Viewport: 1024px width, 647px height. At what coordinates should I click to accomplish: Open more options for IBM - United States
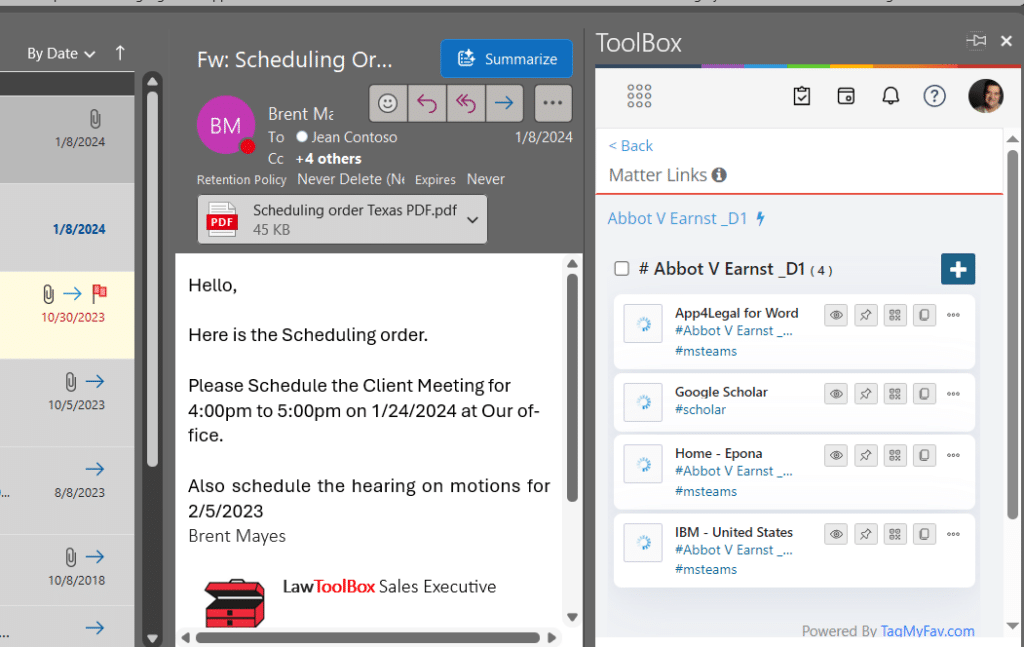(953, 535)
